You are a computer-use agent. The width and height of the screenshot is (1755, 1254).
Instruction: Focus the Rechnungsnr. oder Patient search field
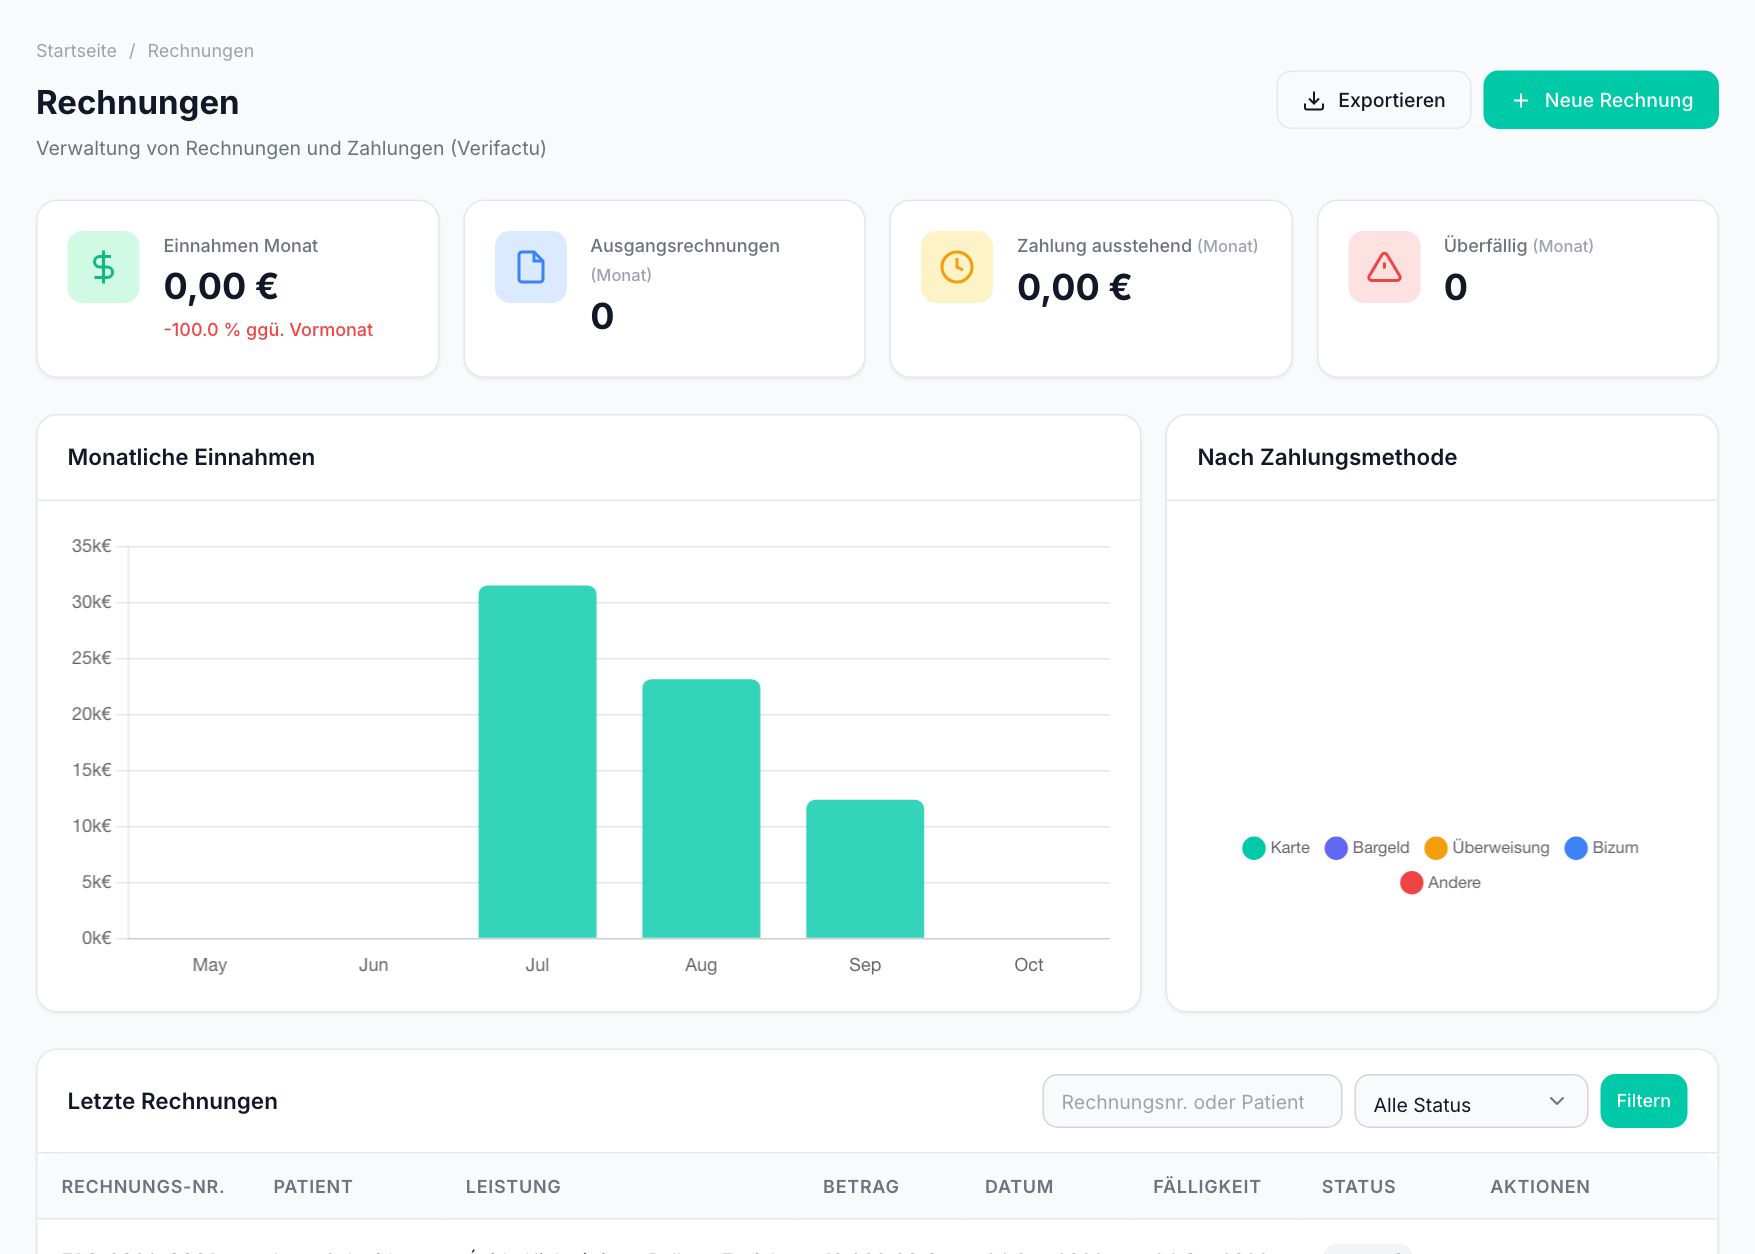pyautogui.click(x=1192, y=1101)
